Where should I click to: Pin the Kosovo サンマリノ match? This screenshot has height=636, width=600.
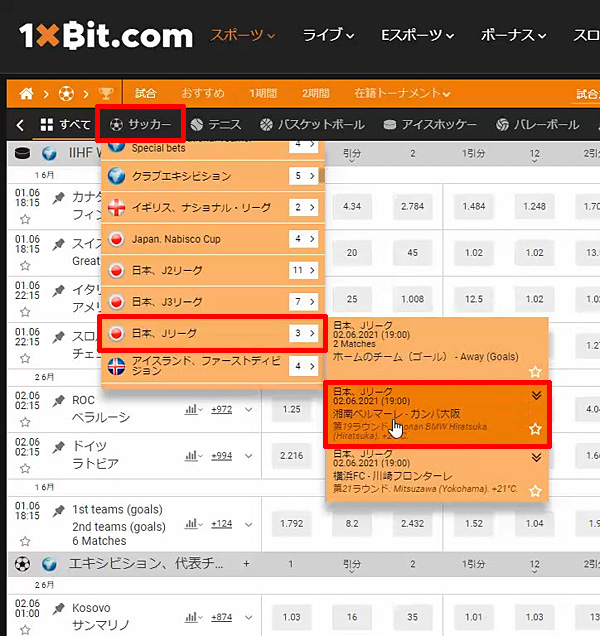[x=58, y=608]
